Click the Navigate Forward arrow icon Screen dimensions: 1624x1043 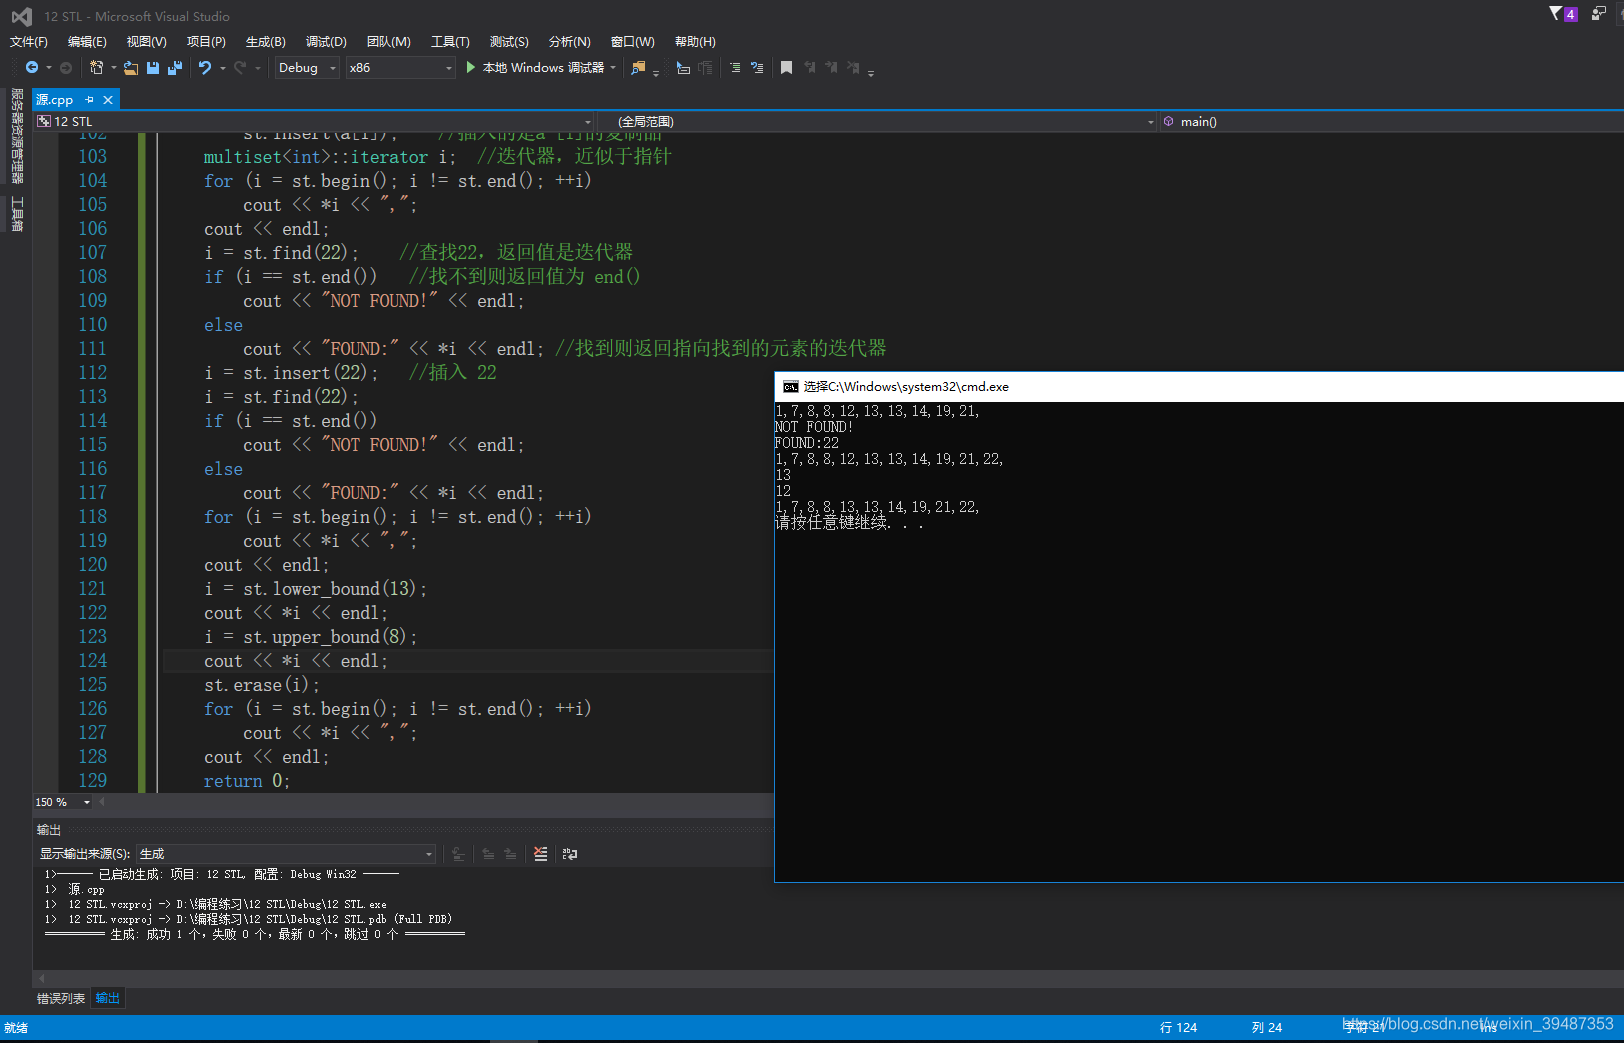pyautogui.click(x=66, y=68)
